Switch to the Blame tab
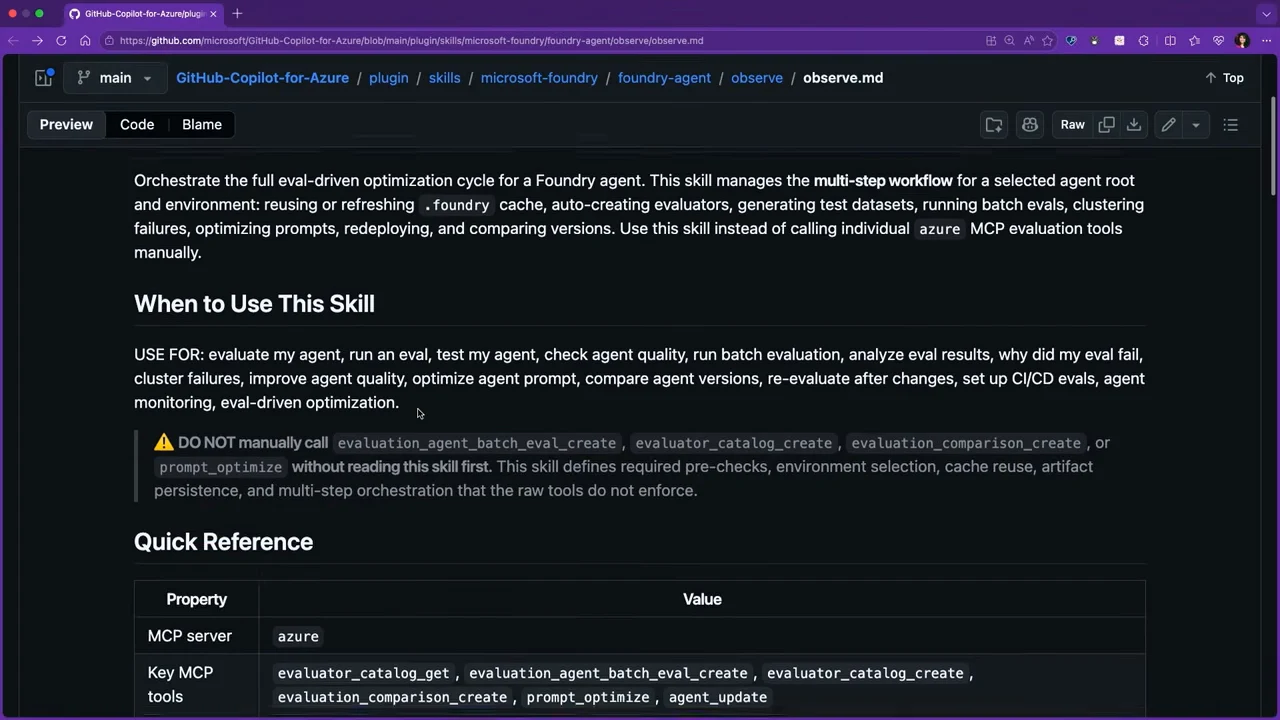Screen dimensions: 1280x720 202,125
